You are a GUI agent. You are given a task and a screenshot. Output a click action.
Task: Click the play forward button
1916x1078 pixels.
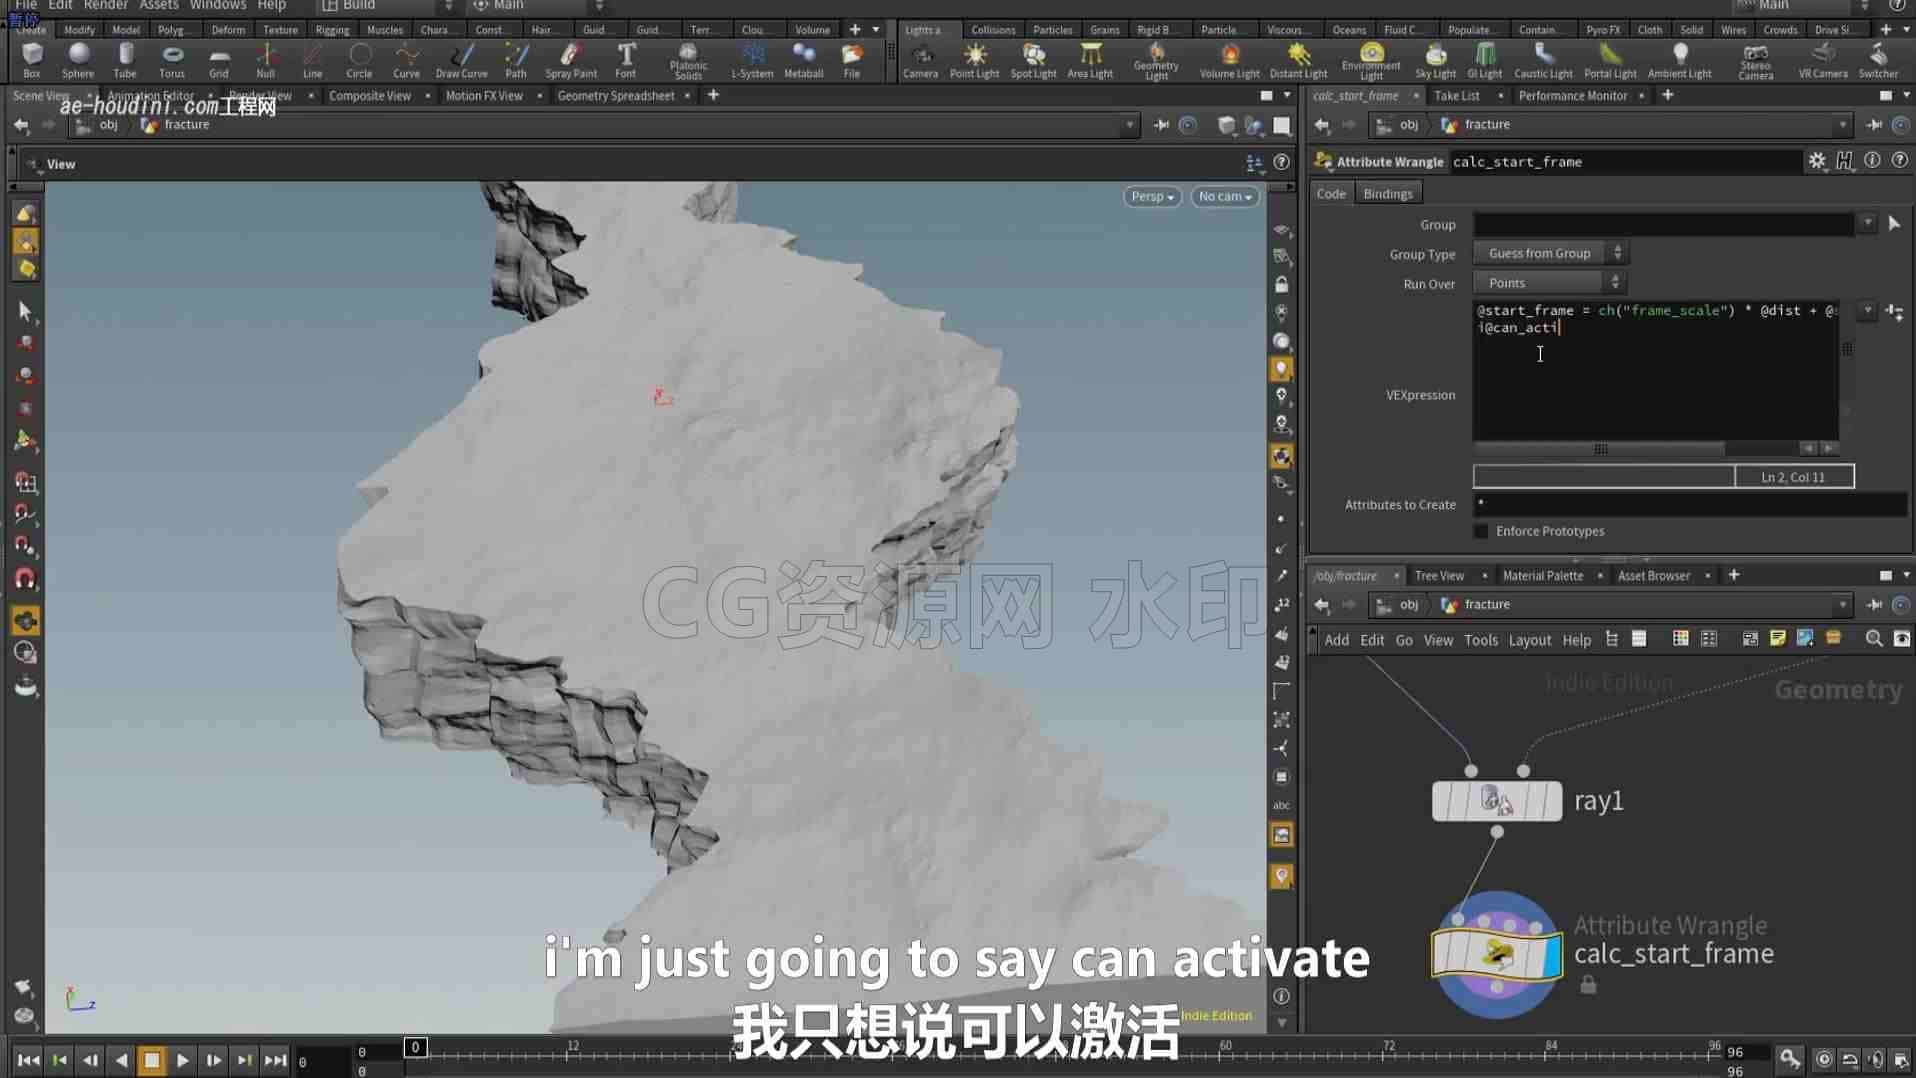pyautogui.click(x=182, y=1060)
